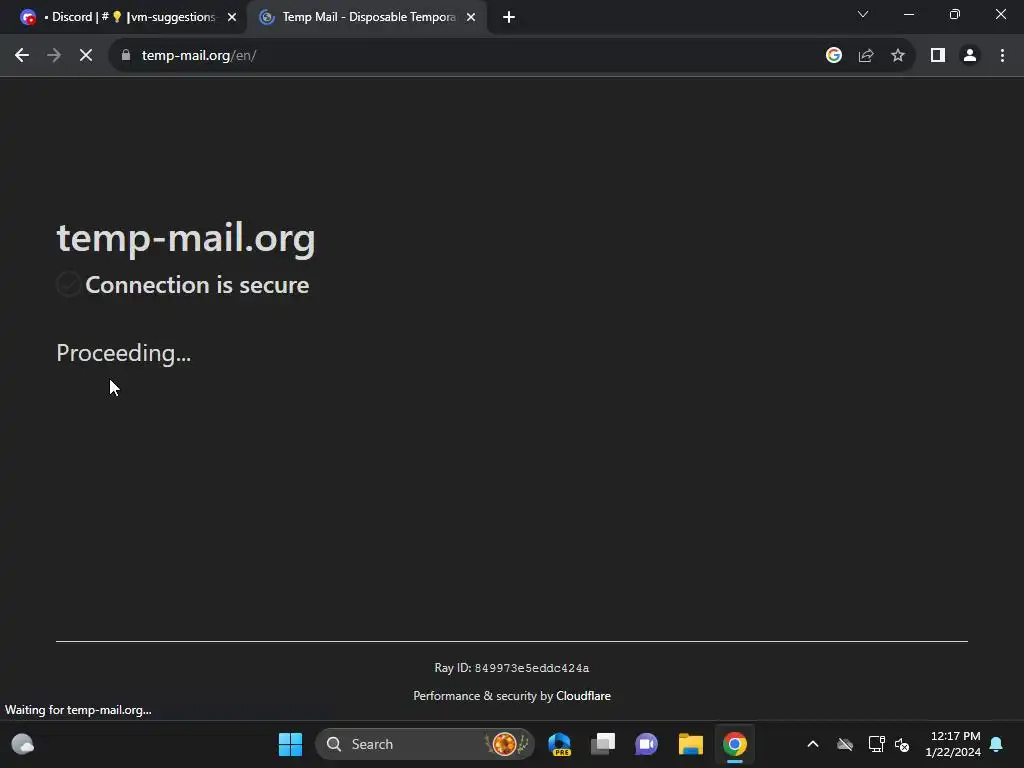Screen dimensions: 1024x768
Task: Launch Microsoft Edge PRE from the taskbar
Action: [x=560, y=744]
